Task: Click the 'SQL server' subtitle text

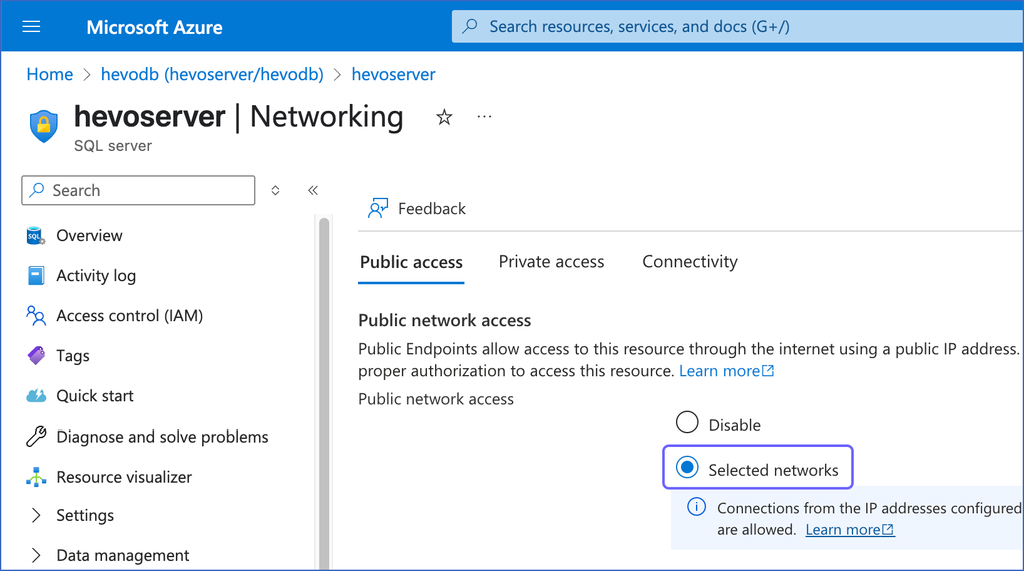Action: [112, 146]
